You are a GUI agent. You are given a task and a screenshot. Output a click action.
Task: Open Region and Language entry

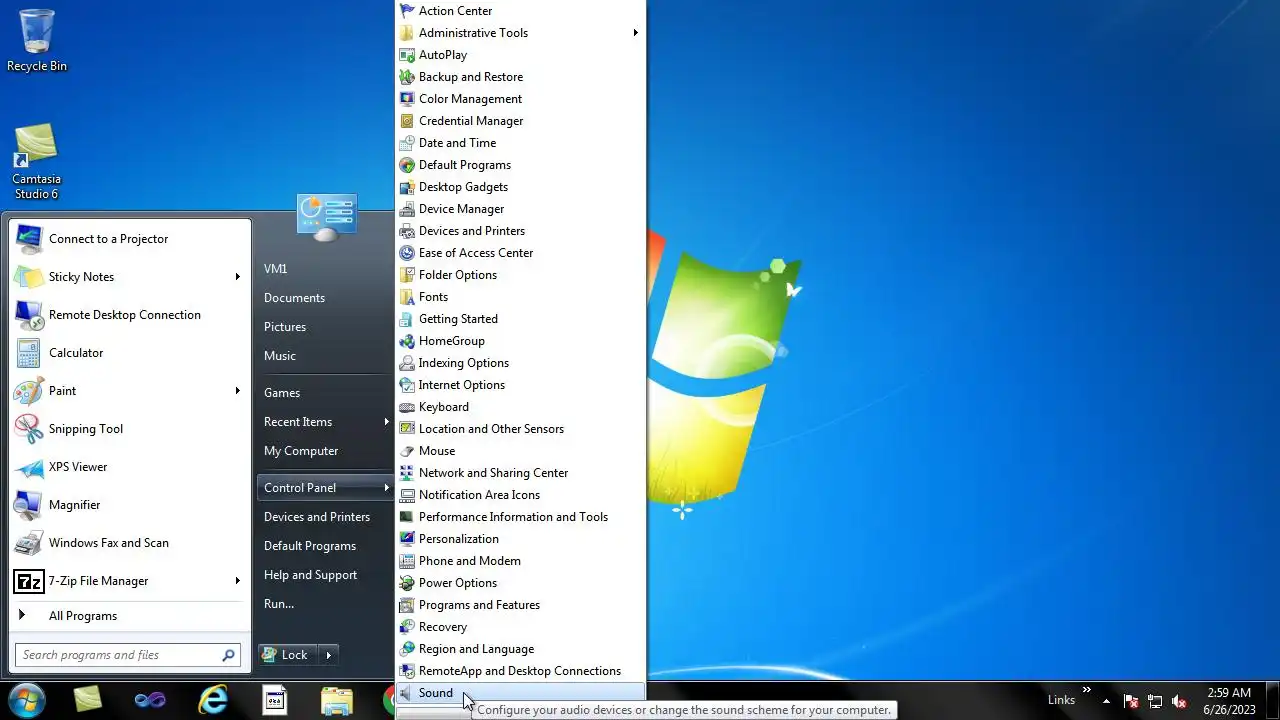521,649
